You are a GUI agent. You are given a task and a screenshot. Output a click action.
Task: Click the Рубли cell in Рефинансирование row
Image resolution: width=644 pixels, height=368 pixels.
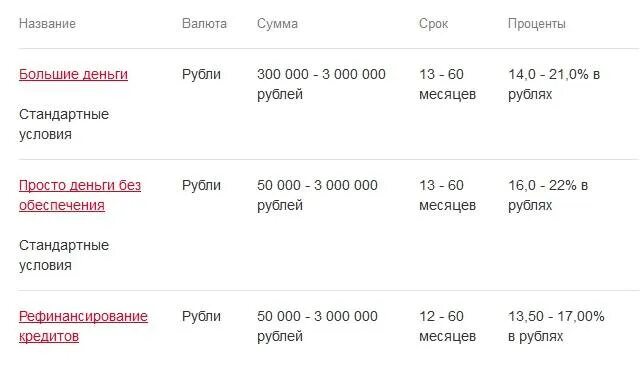(x=201, y=316)
